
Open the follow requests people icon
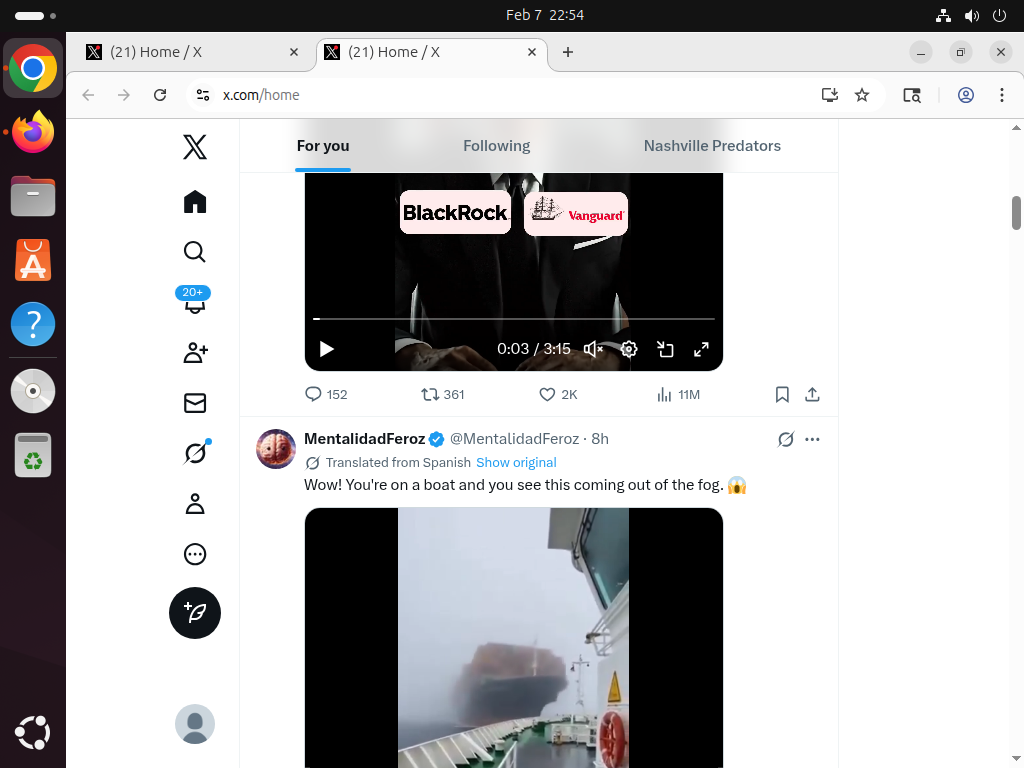click(195, 352)
